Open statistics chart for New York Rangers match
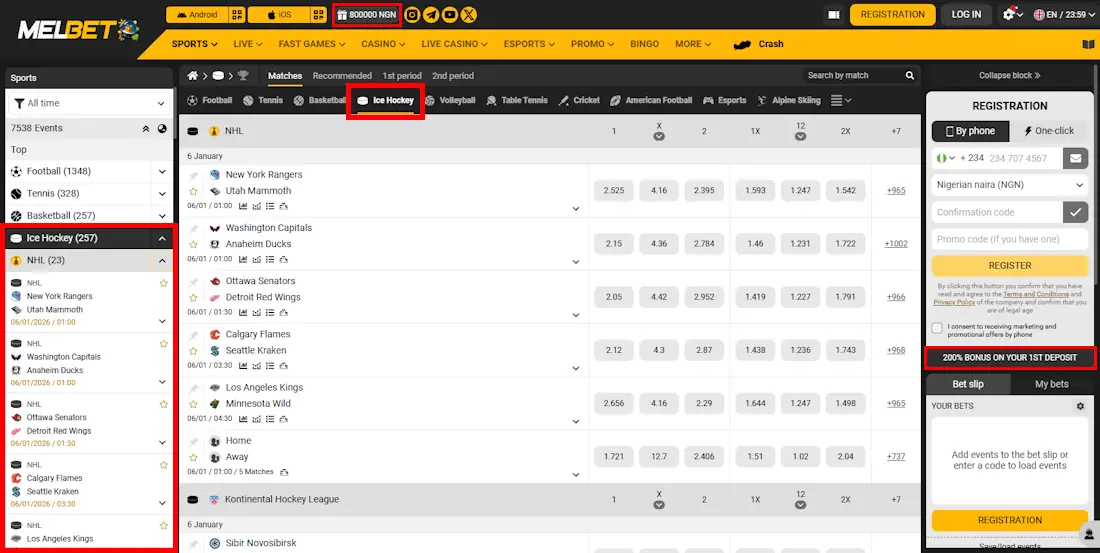Viewport: 1100px width, 553px height. (243, 206)
